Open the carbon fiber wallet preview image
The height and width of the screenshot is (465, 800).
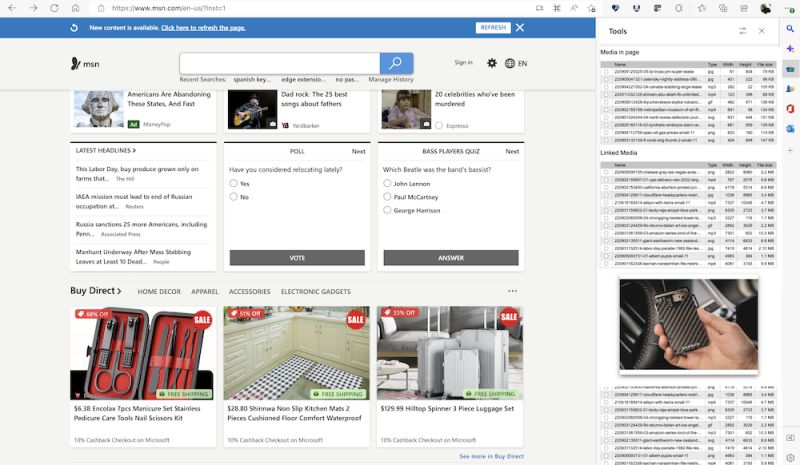(x=689, y=324)
